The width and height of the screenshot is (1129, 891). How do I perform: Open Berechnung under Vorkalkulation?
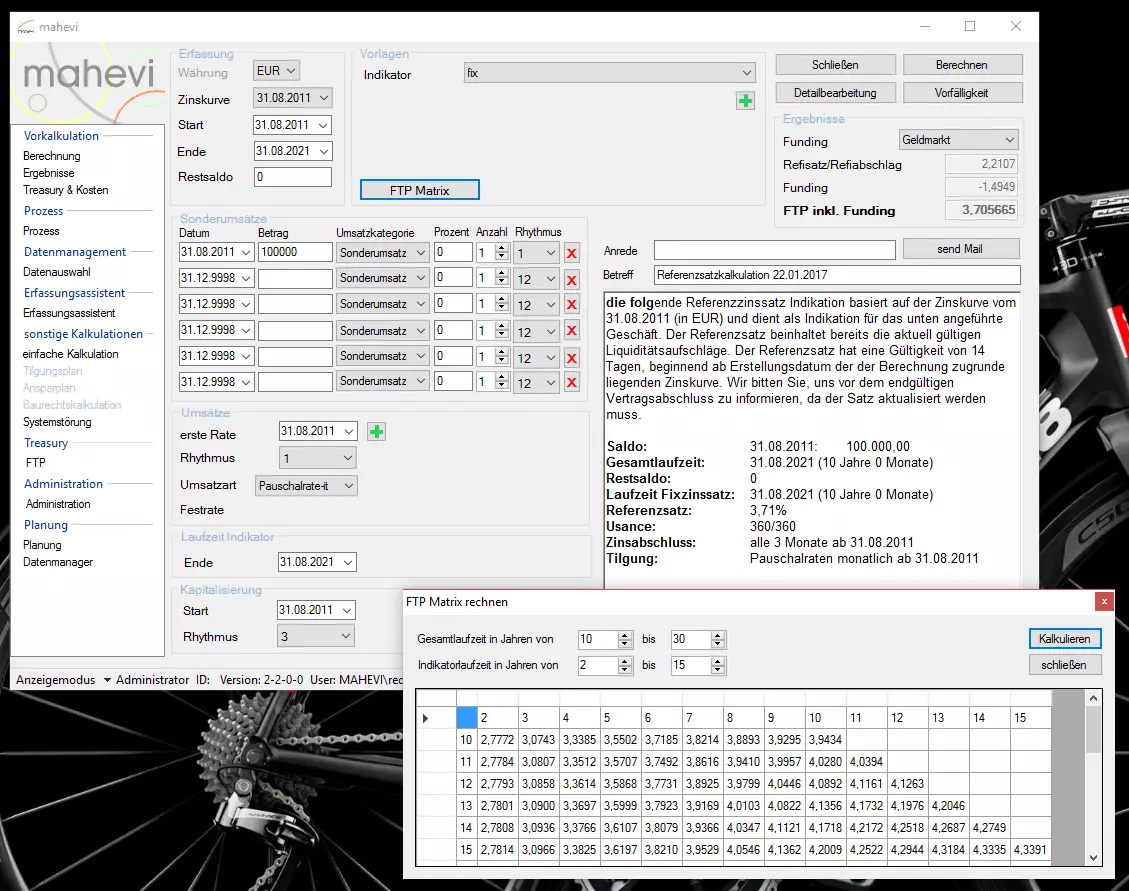52,156
